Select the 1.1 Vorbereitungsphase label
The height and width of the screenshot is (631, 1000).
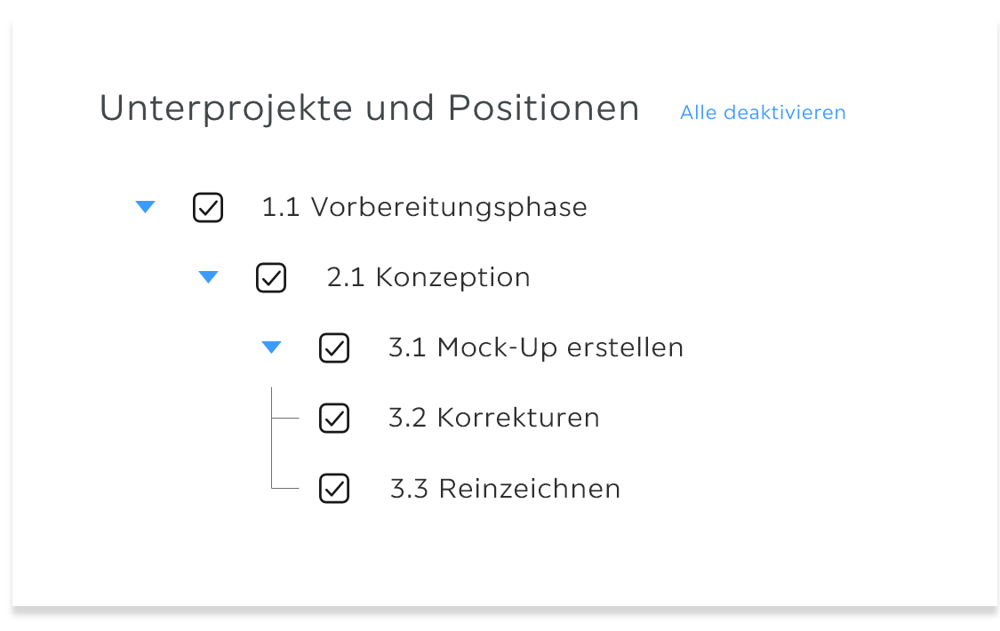click(424, 207)
